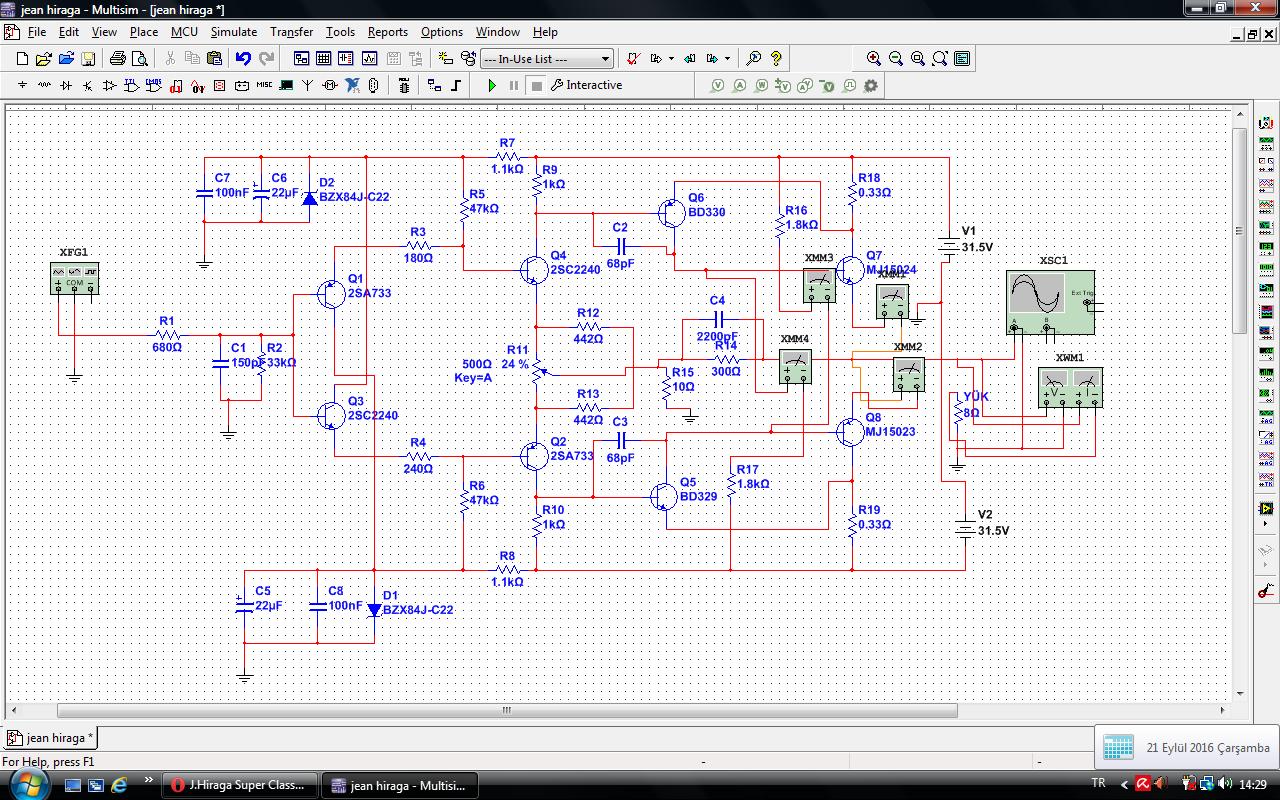
Task: Open the Transfer menu
Action: coord(291,32)
